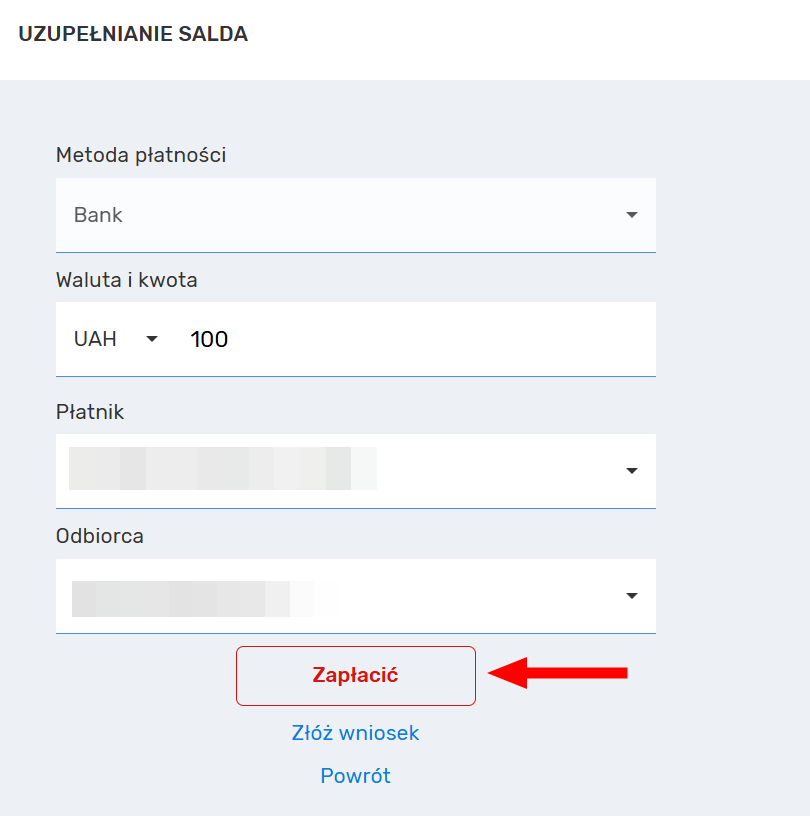Go back via the Powrót link
The height and width of the screenshot is (816, 810).
355,776
